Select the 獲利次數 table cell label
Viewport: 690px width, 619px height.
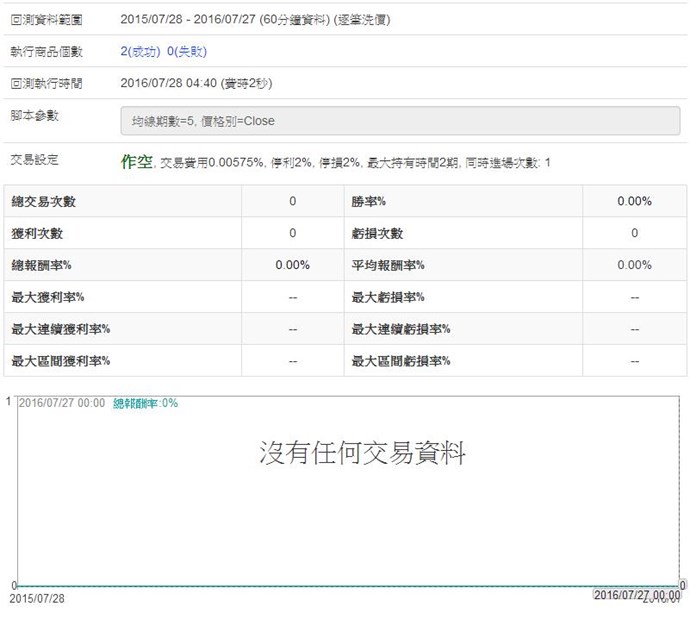pos(37,234)
